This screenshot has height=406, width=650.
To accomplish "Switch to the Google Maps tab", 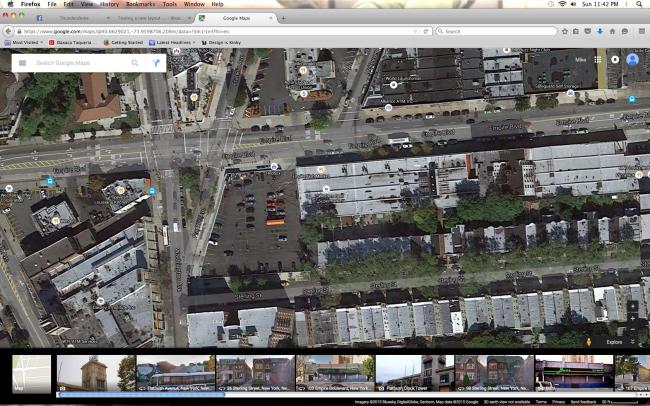I will tap(236, 18).
